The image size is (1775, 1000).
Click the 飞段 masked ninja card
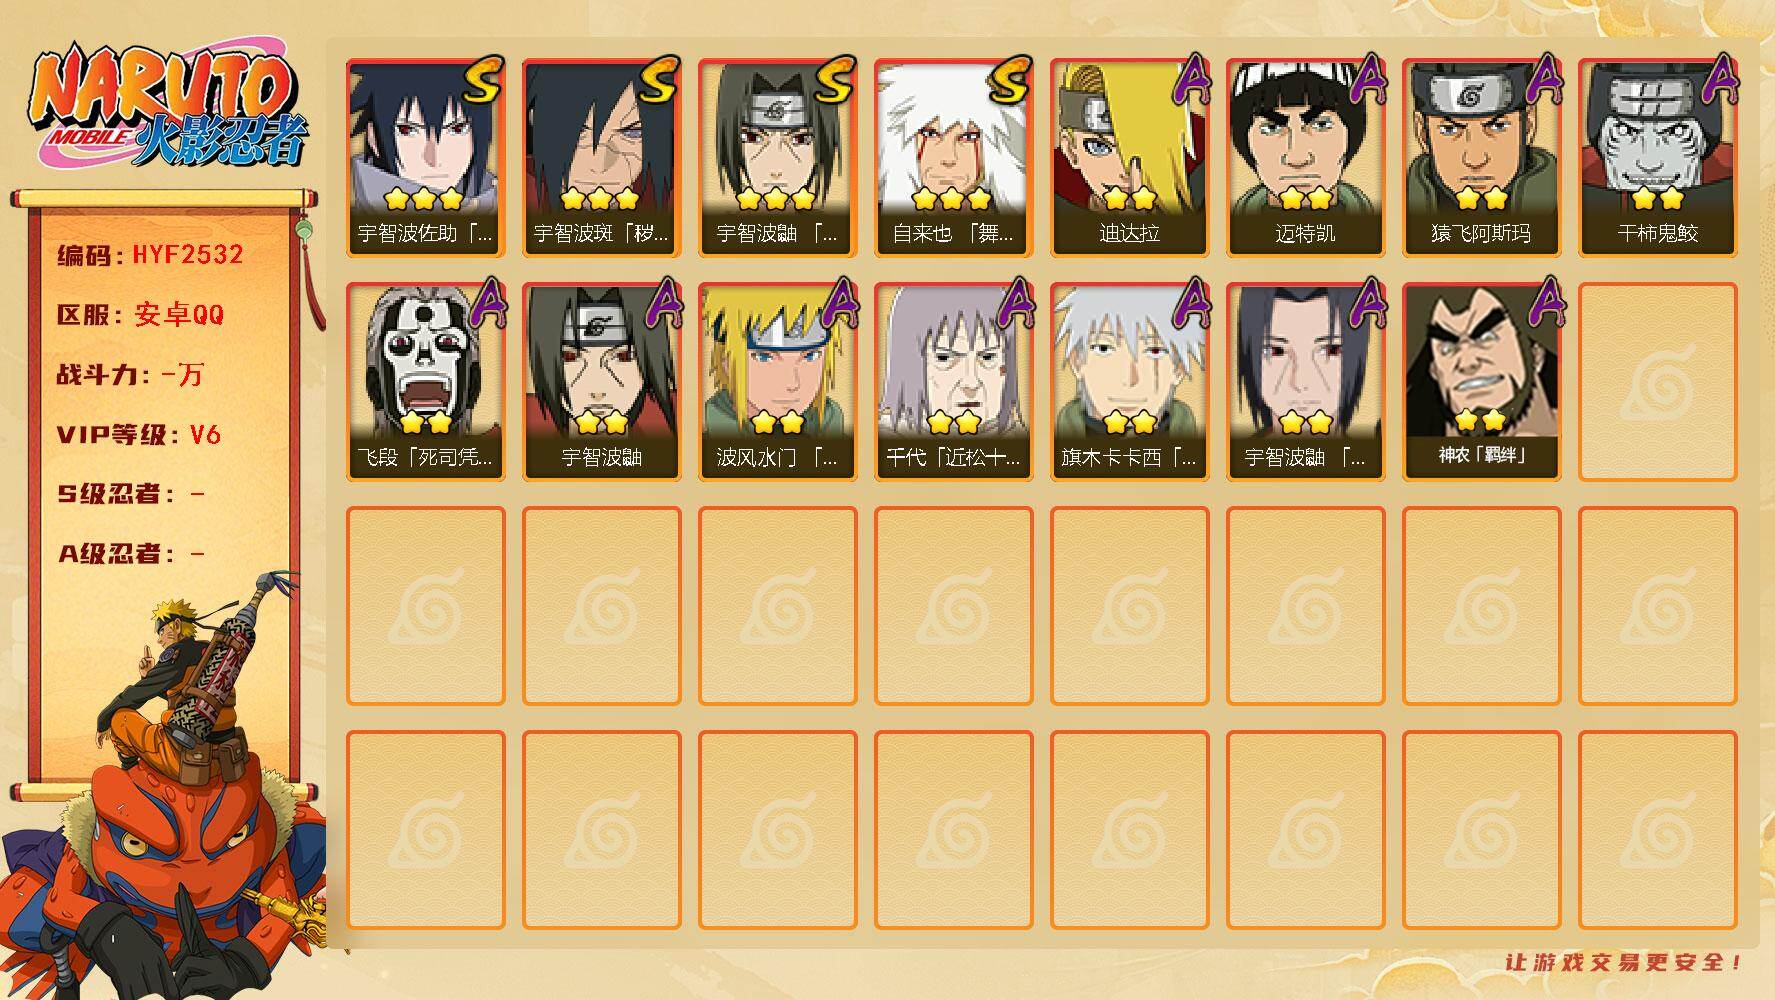pos(425,382)
